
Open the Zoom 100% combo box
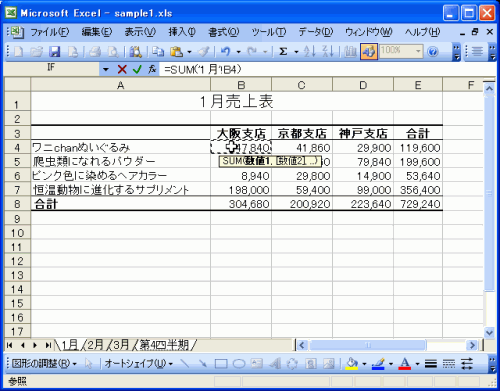pos(401,51)
